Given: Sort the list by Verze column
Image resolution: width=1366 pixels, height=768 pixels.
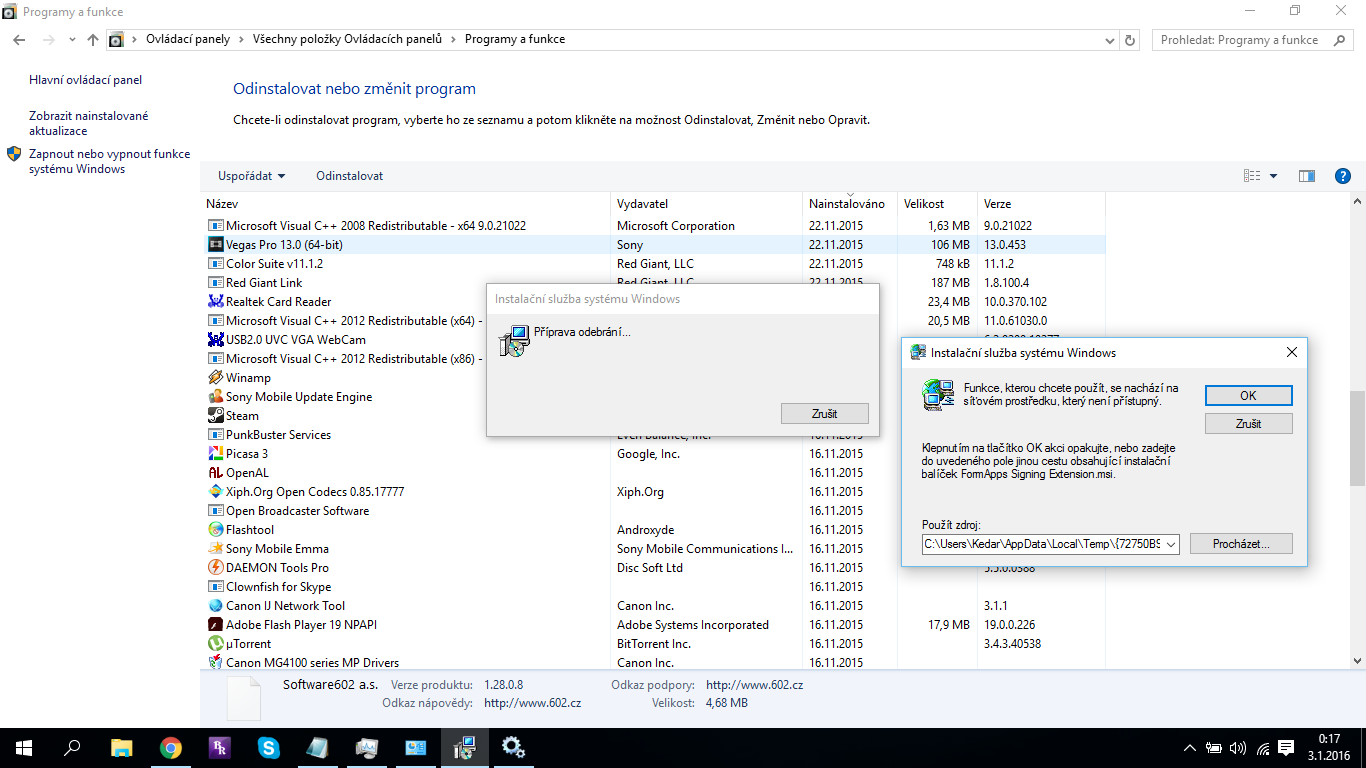Looking at the screenshot, I should [x=1041, y=204].
